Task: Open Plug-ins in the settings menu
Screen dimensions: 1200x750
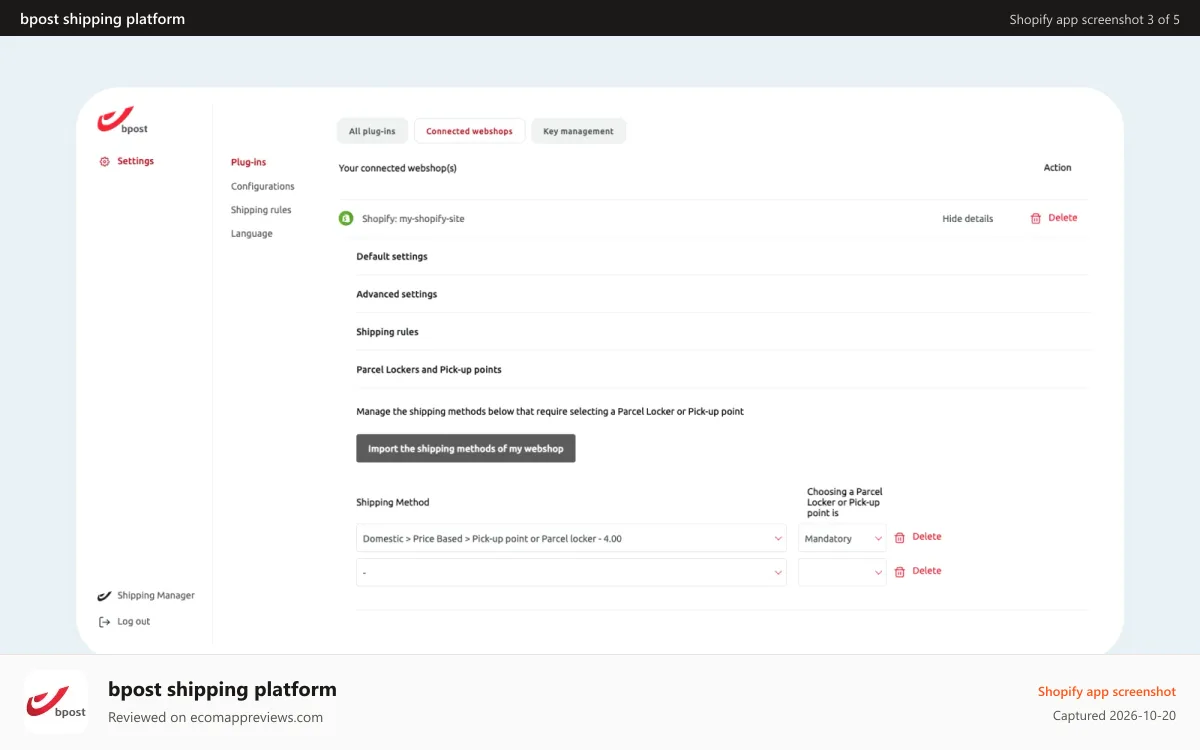Action: pyautogui.click(x=248, y=162)
